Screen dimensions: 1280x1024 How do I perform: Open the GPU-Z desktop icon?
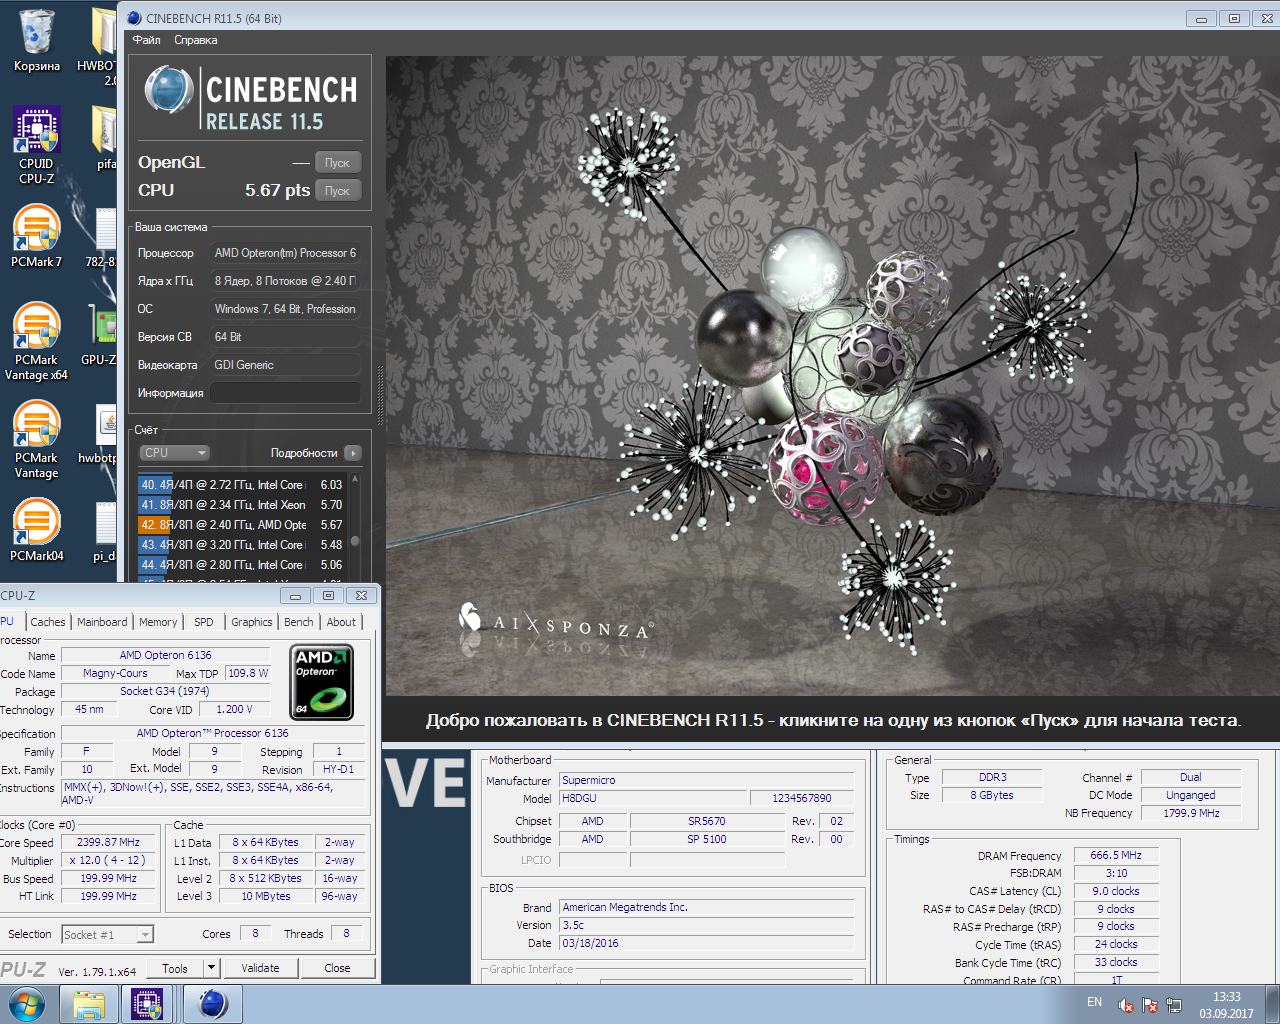[101, 335]
